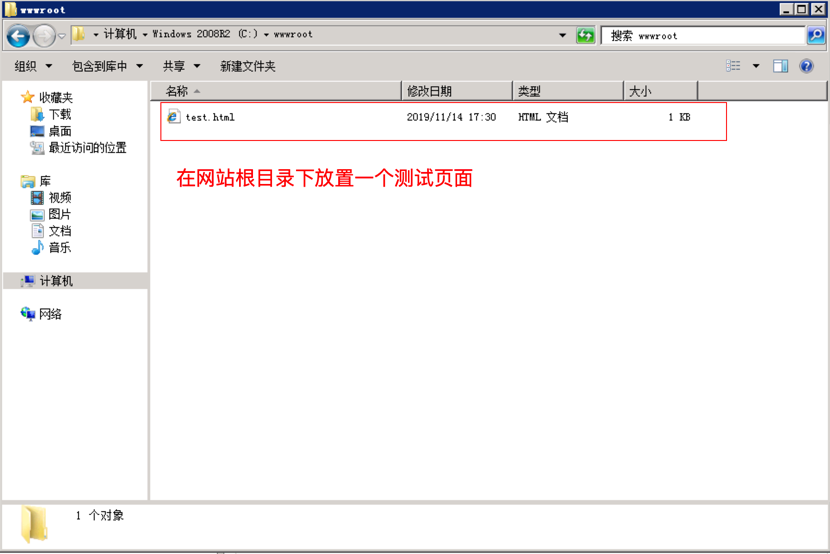Select 库 in the navigation pane
The height and width of the screenshot is (554, 830).
point(46,181)
